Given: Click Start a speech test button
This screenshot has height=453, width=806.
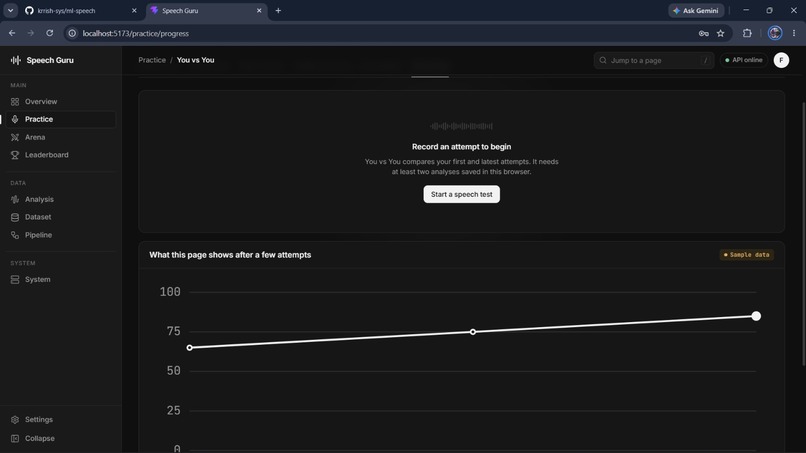Looking at the screenshot, I should click(461, 194).
